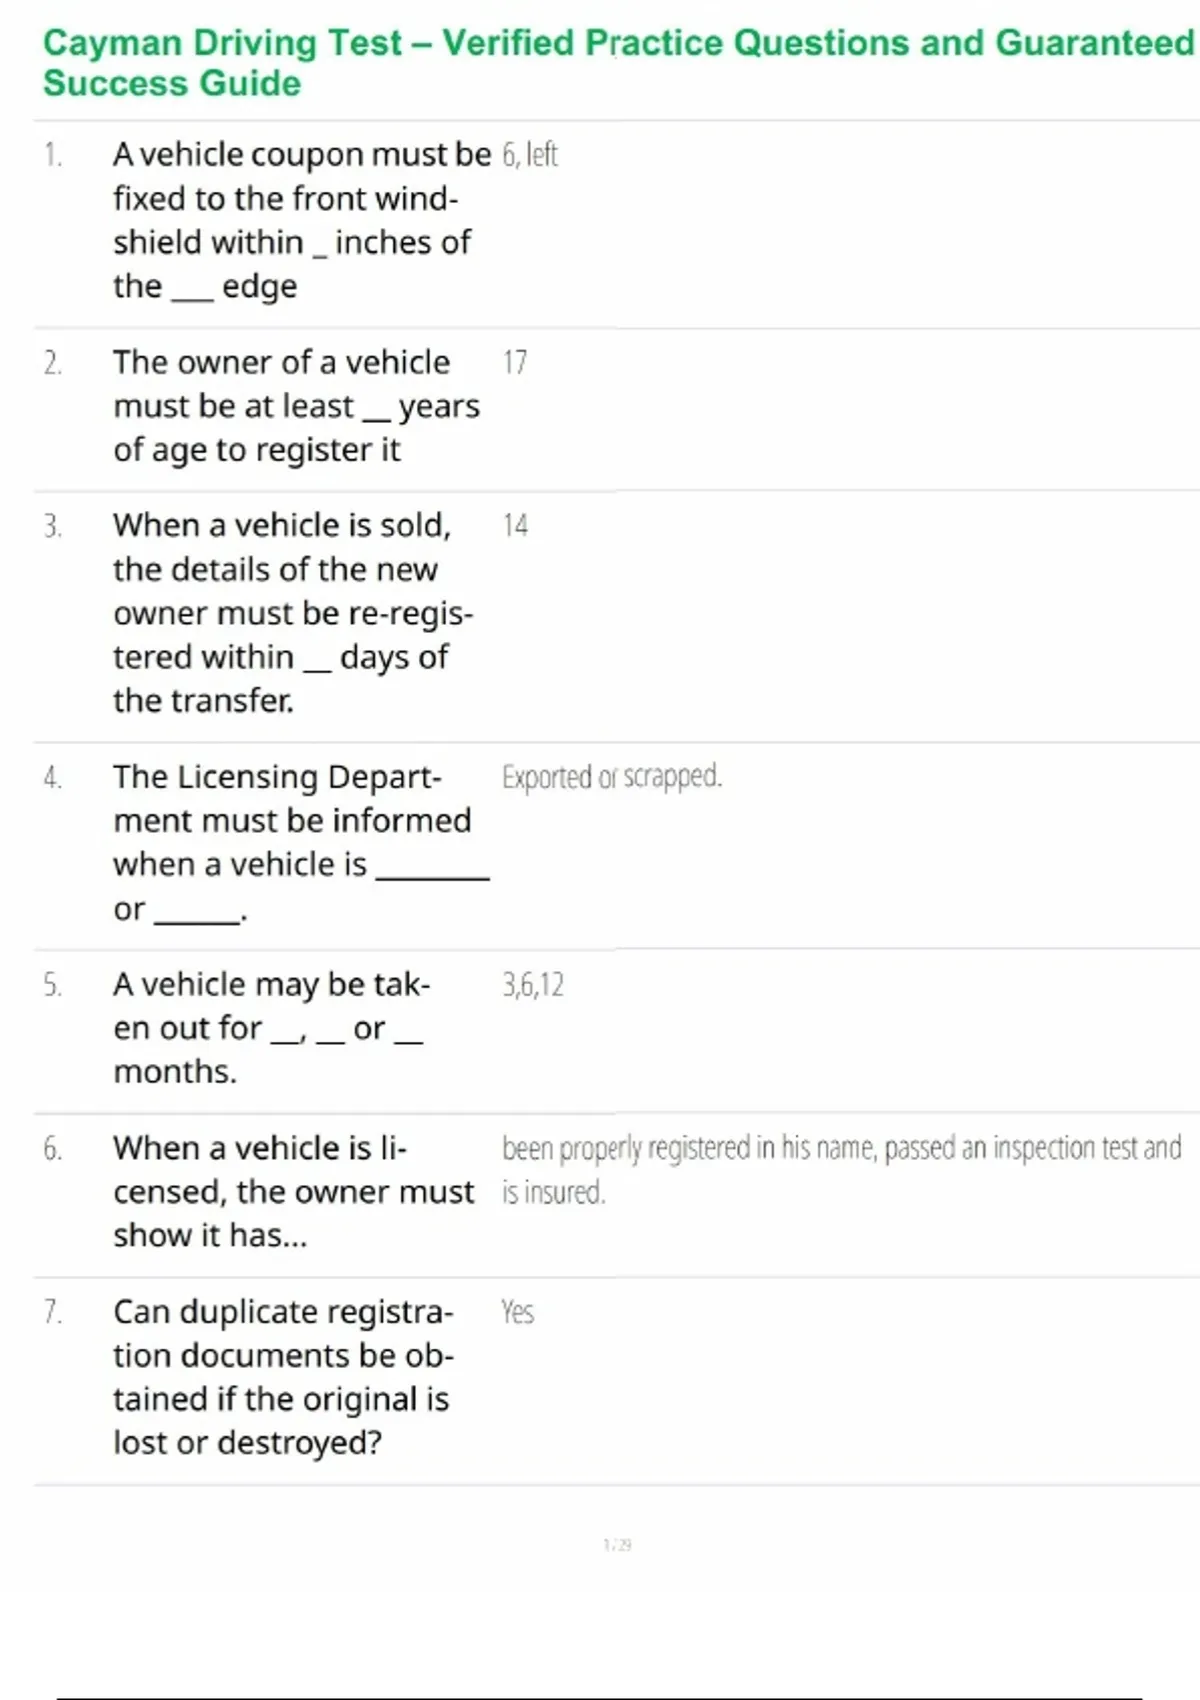Select the vehicle sold re-registration question

pyautogui.click(x=292, y=612)
